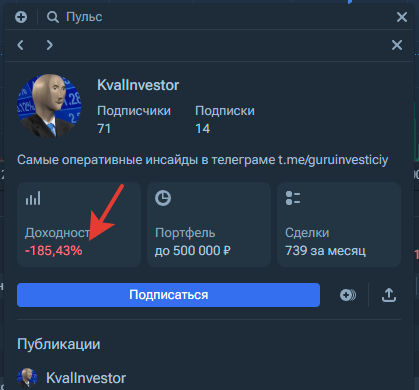Click the Подписаться button

pos(168,295)
